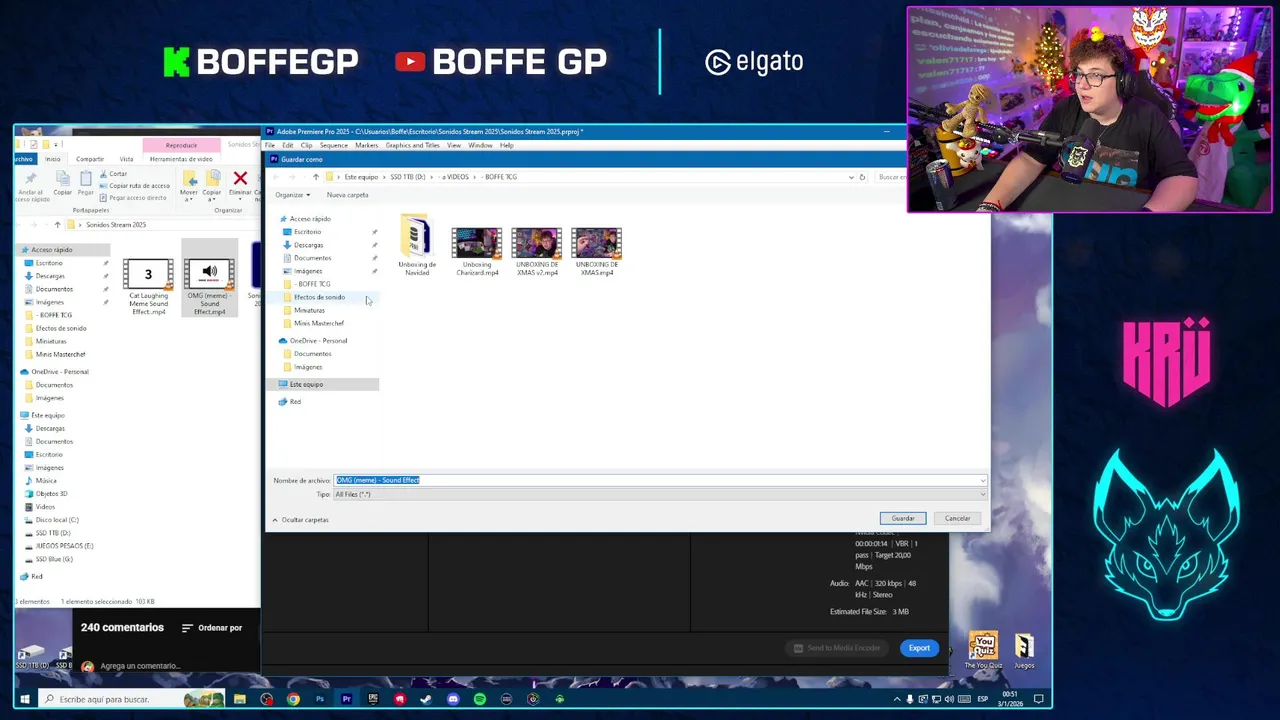This screenshot has height=720, width=1280.
Task: Open the Organizar dropdown in save dialog
Action: pos(292,195)
